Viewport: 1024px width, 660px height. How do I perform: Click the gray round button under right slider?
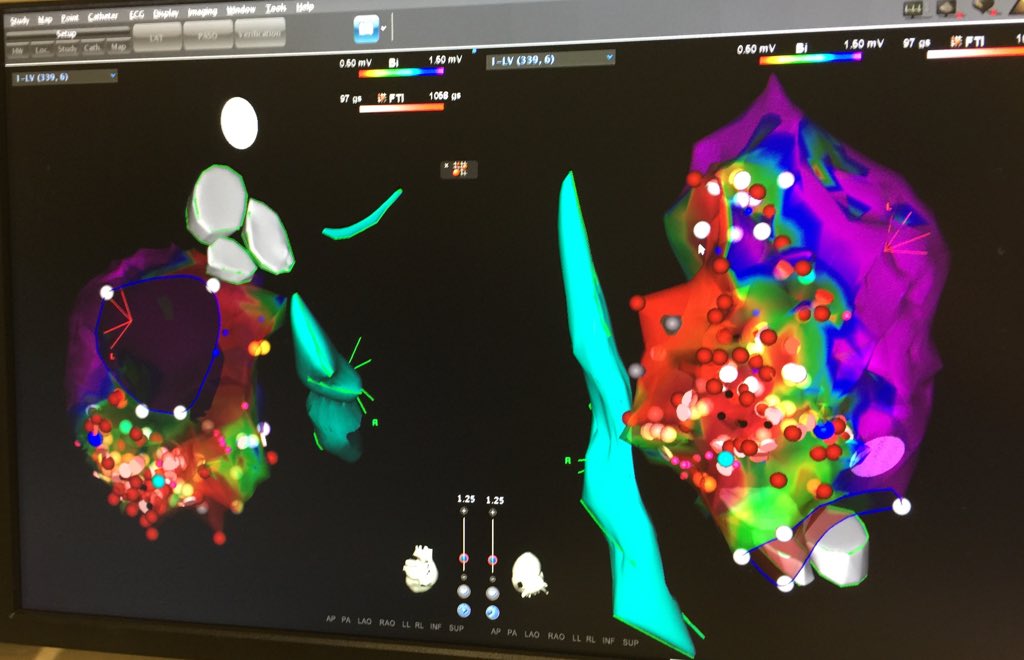click(492, 593)
